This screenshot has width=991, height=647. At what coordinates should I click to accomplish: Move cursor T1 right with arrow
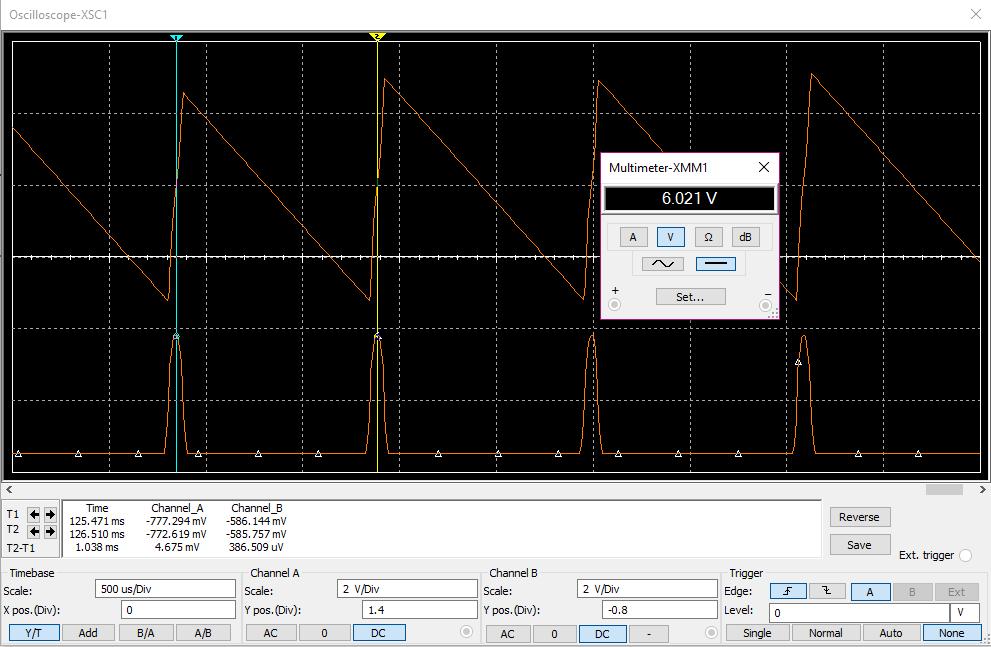50,514
